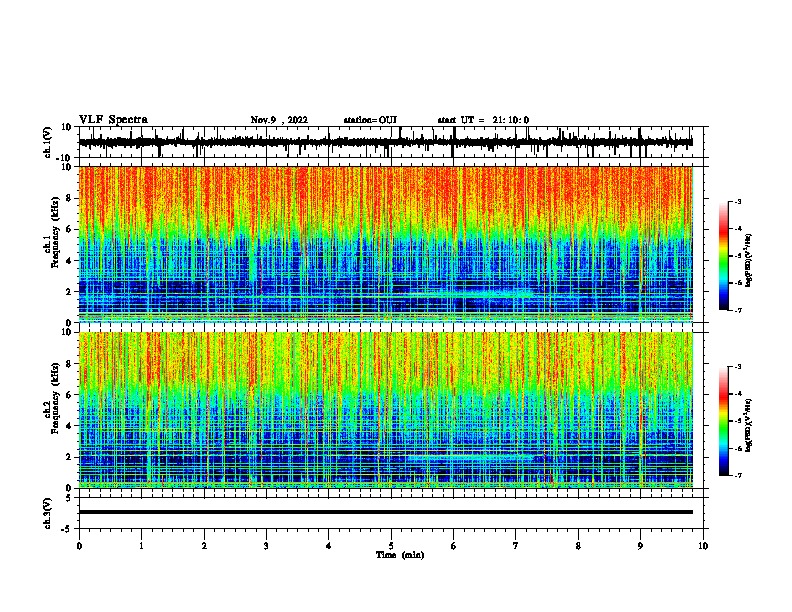Click the ch.1 spectrogram color scale bar

724,256
